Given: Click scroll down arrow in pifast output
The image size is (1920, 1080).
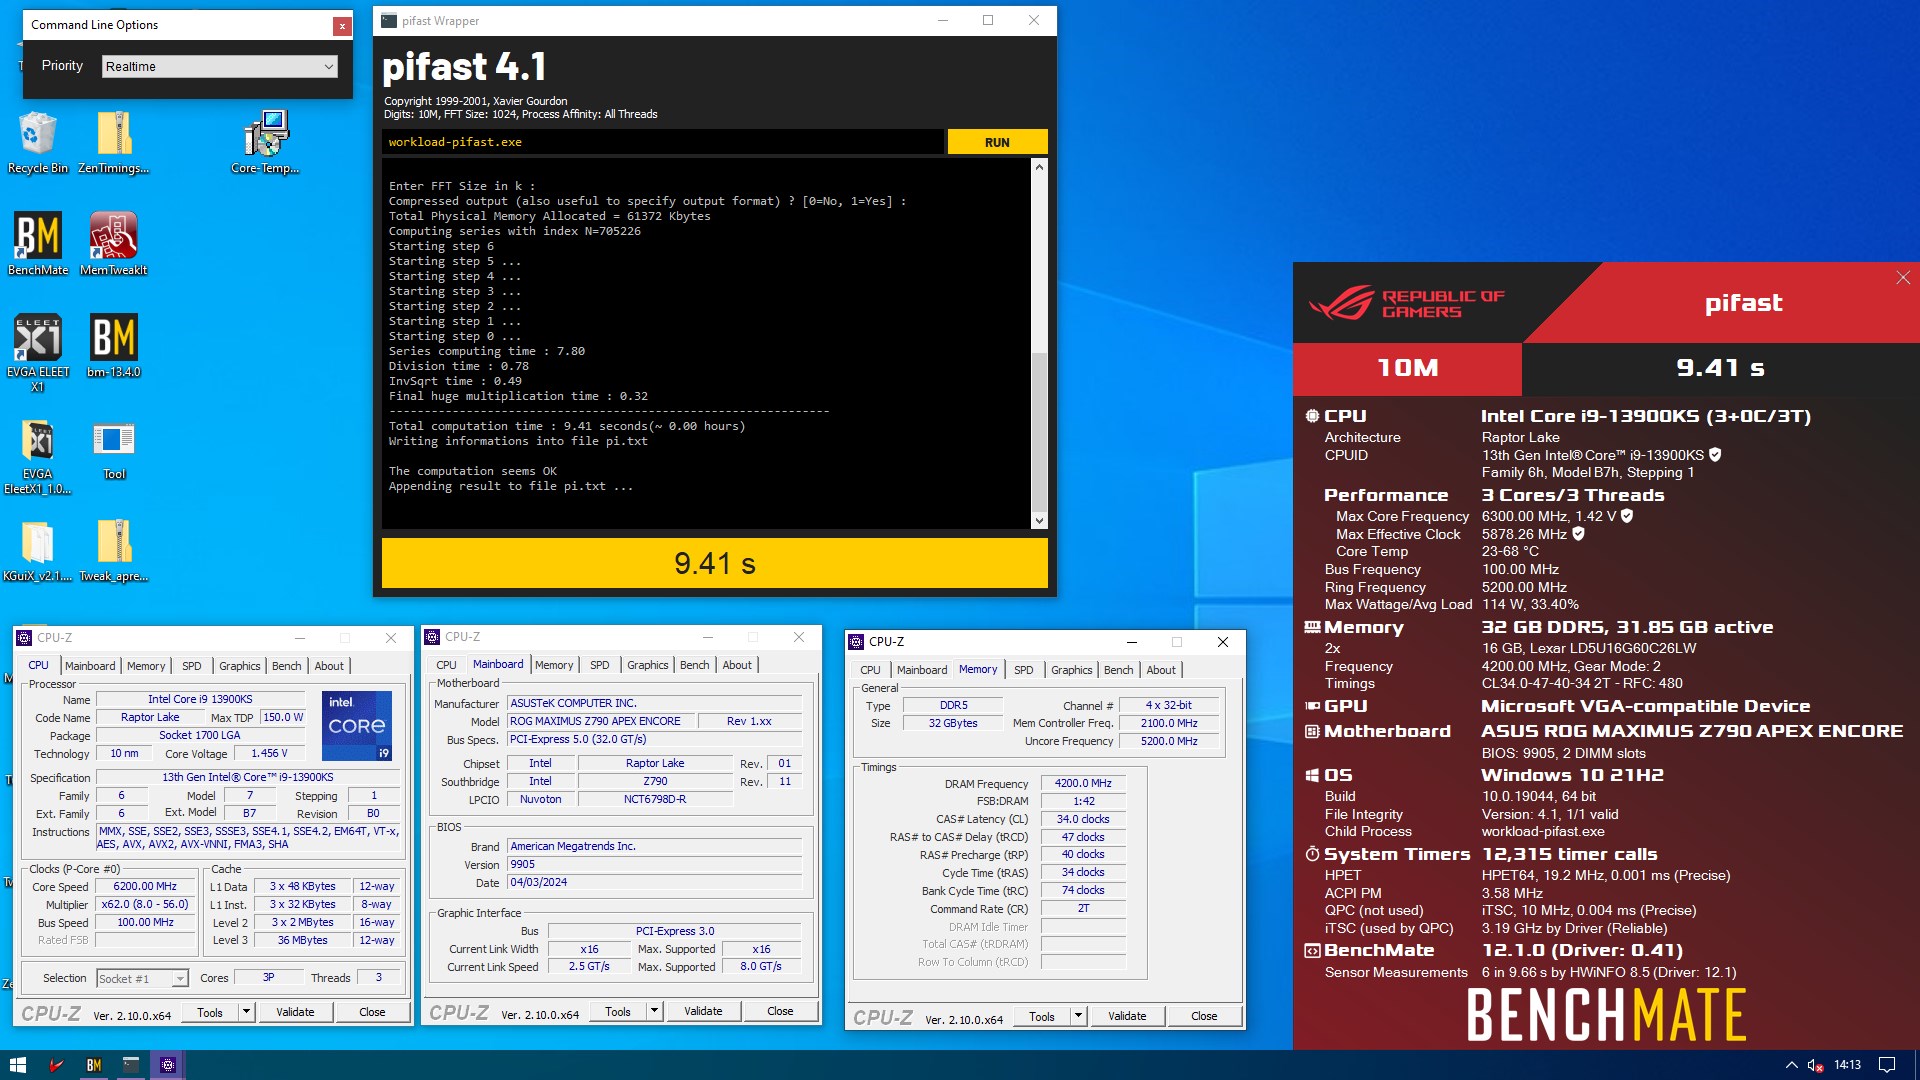Looking at the screenshot, I should click(x=1039, y=520).
